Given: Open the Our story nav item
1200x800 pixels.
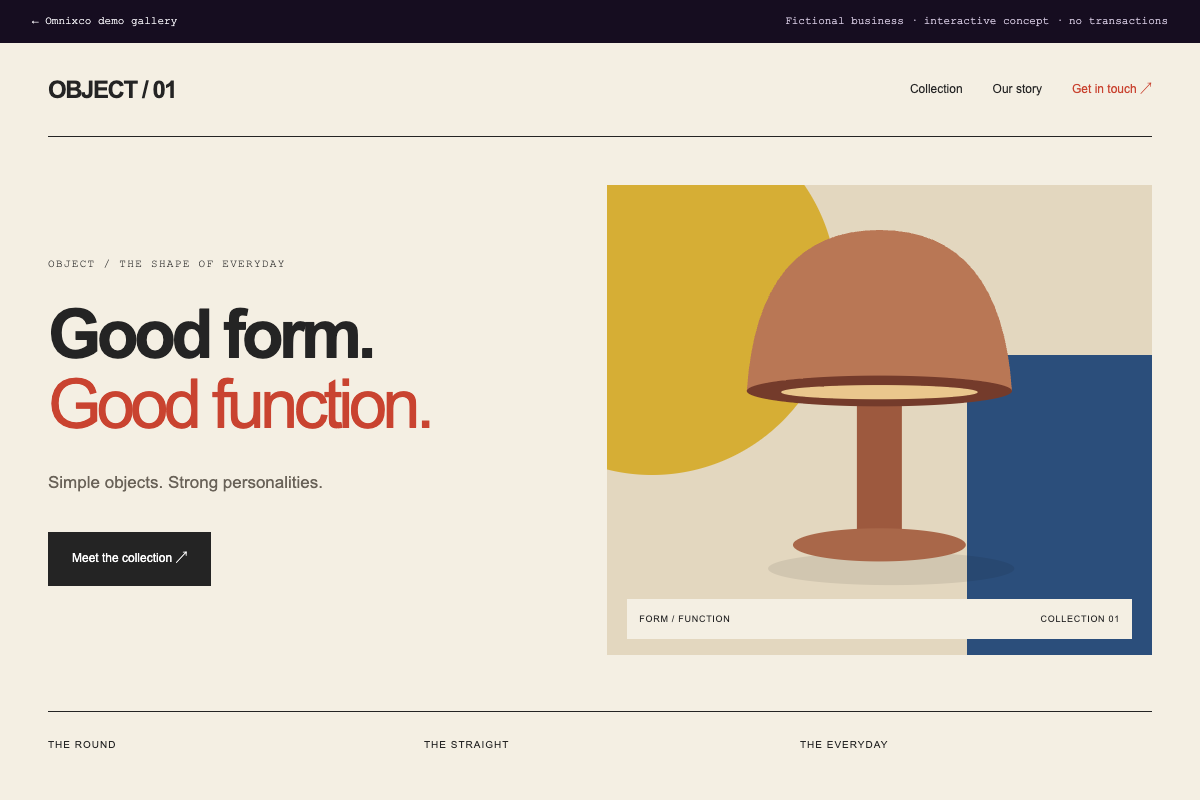Looking at the screenshot, I should [1017, 89].
